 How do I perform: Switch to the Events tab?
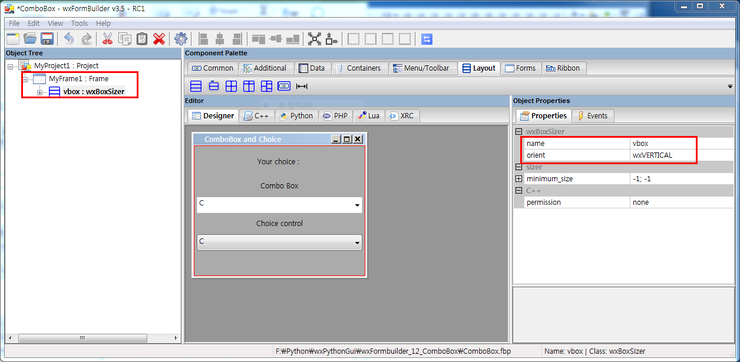pyautogui.click(x=593, y=116)
